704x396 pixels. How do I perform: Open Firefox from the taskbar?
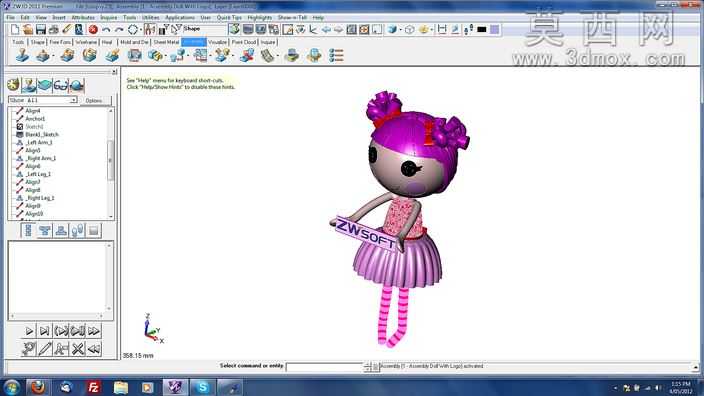click(x=38, y=387)
